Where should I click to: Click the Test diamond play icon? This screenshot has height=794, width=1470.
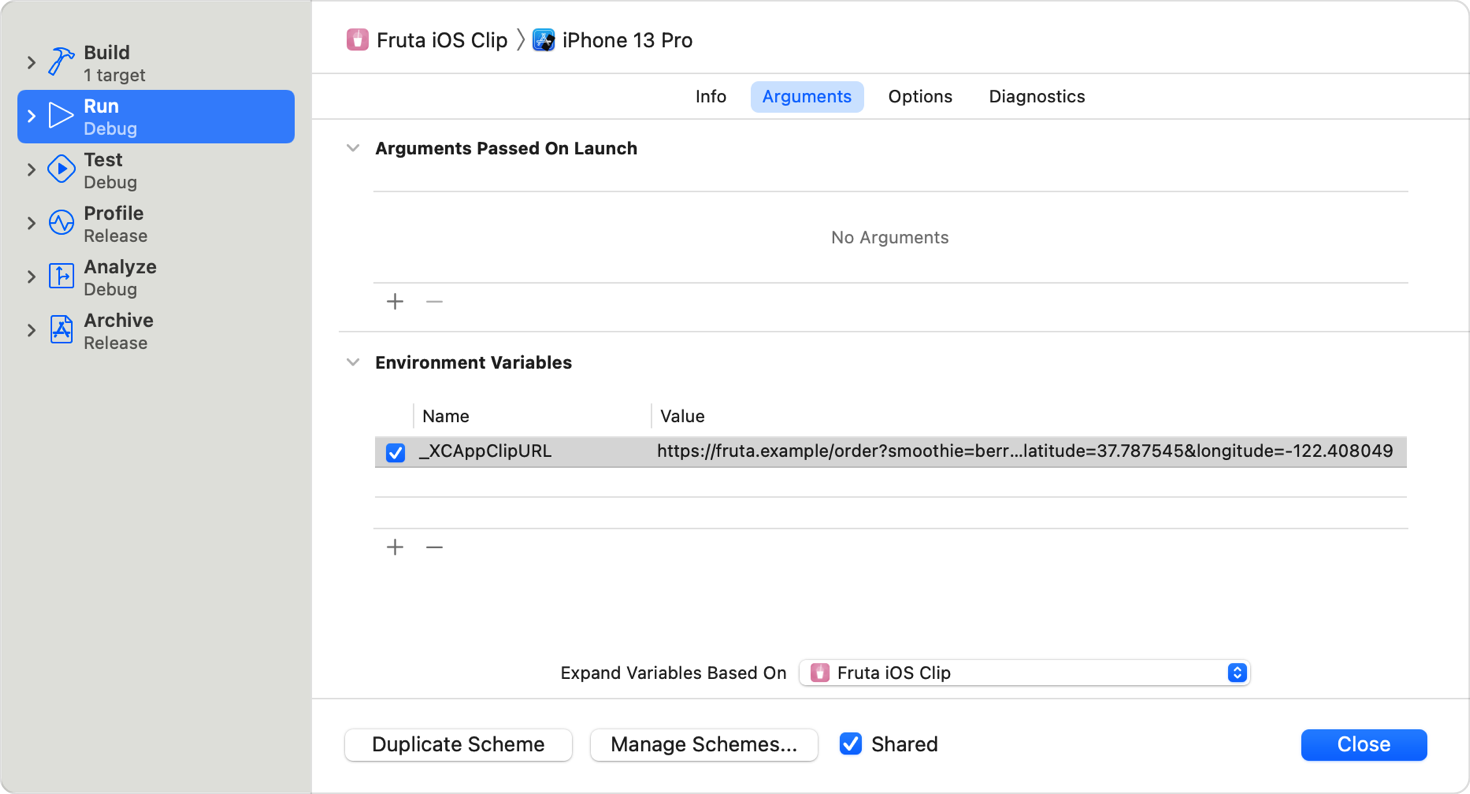click(x=62, y=170)
